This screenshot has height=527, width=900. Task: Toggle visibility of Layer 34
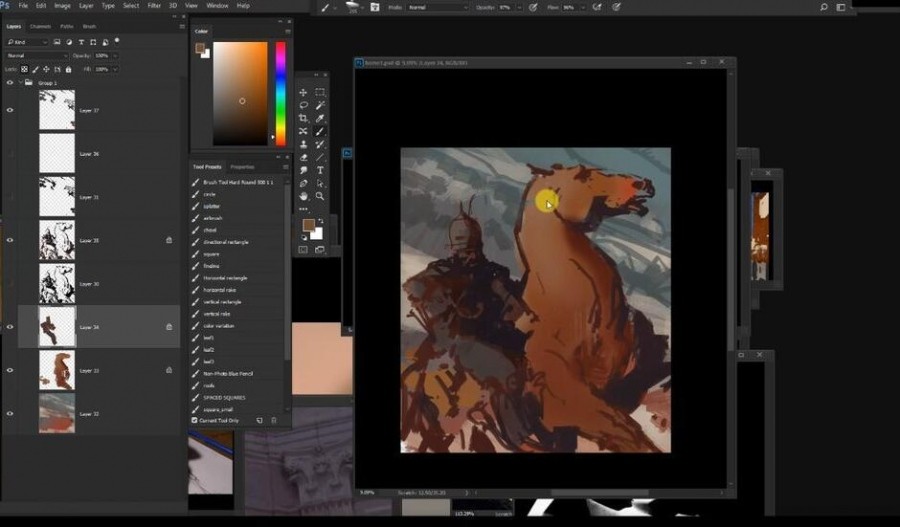[10, 327]
